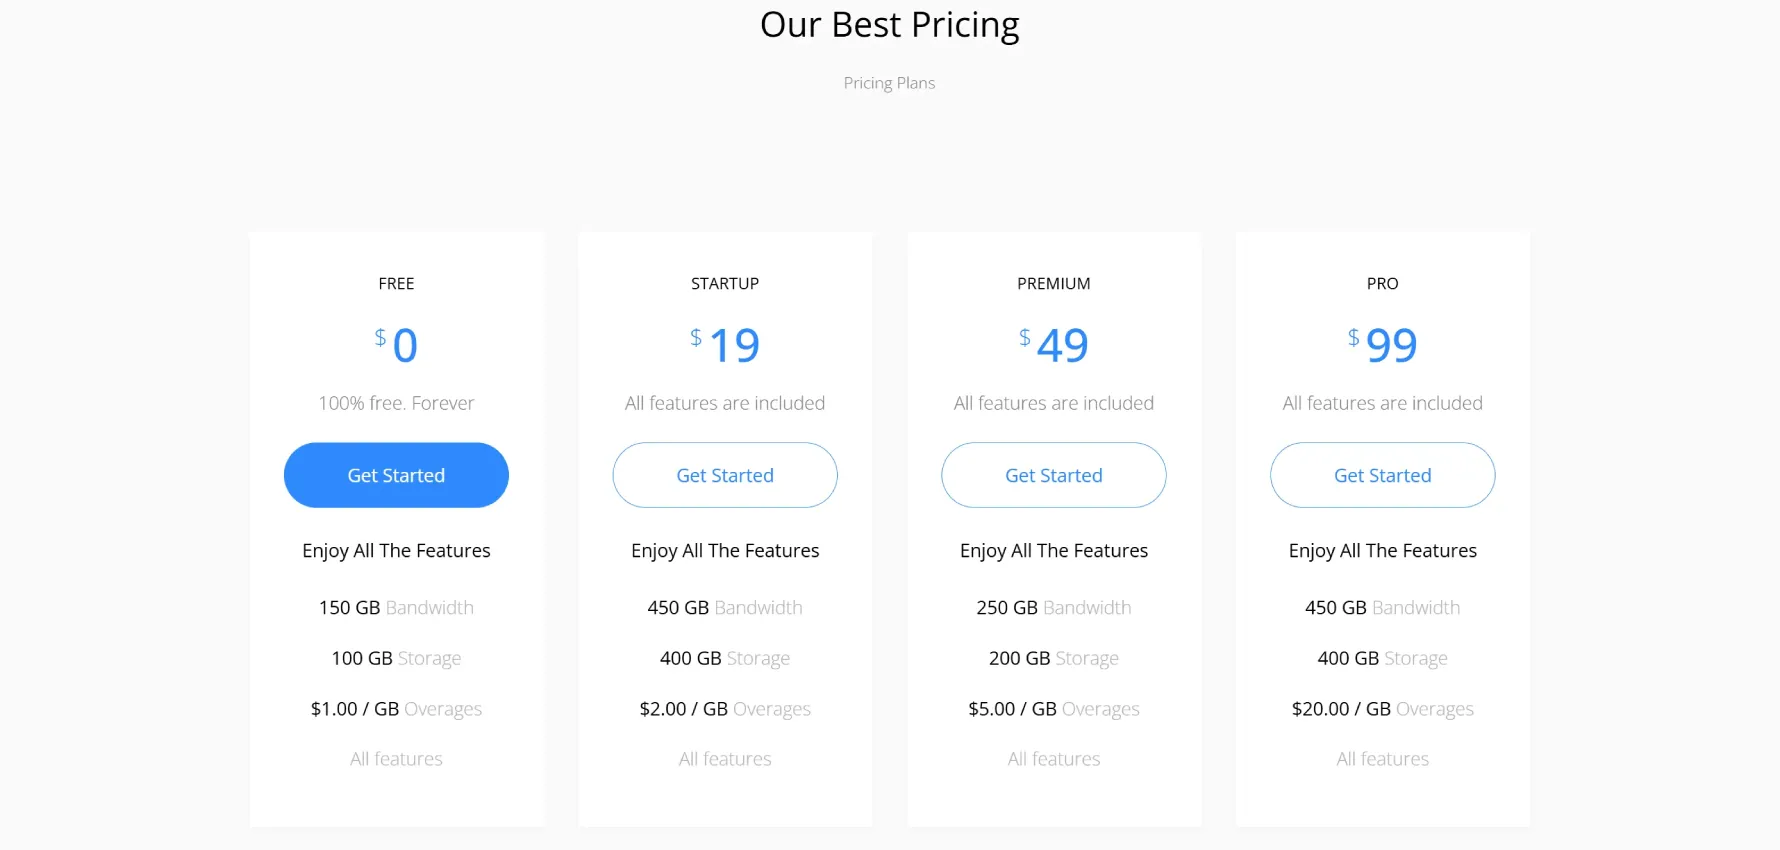Click the FREE plan title
This screenshot has height=850, width=1780.
click(x=396, y=284)
